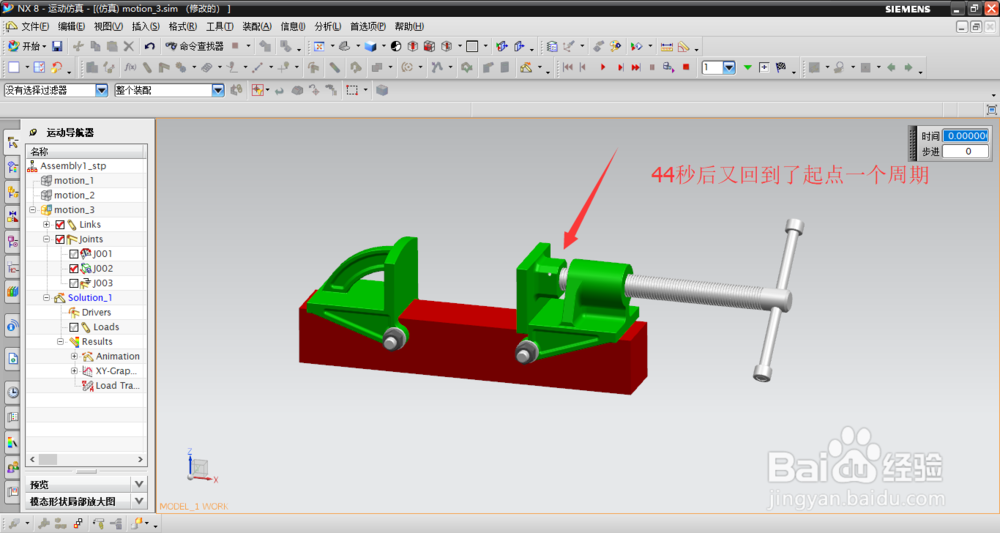Collapse the Solution_1 tree node
This screenshot has height=533, width=1000.
tap(46, 298)
